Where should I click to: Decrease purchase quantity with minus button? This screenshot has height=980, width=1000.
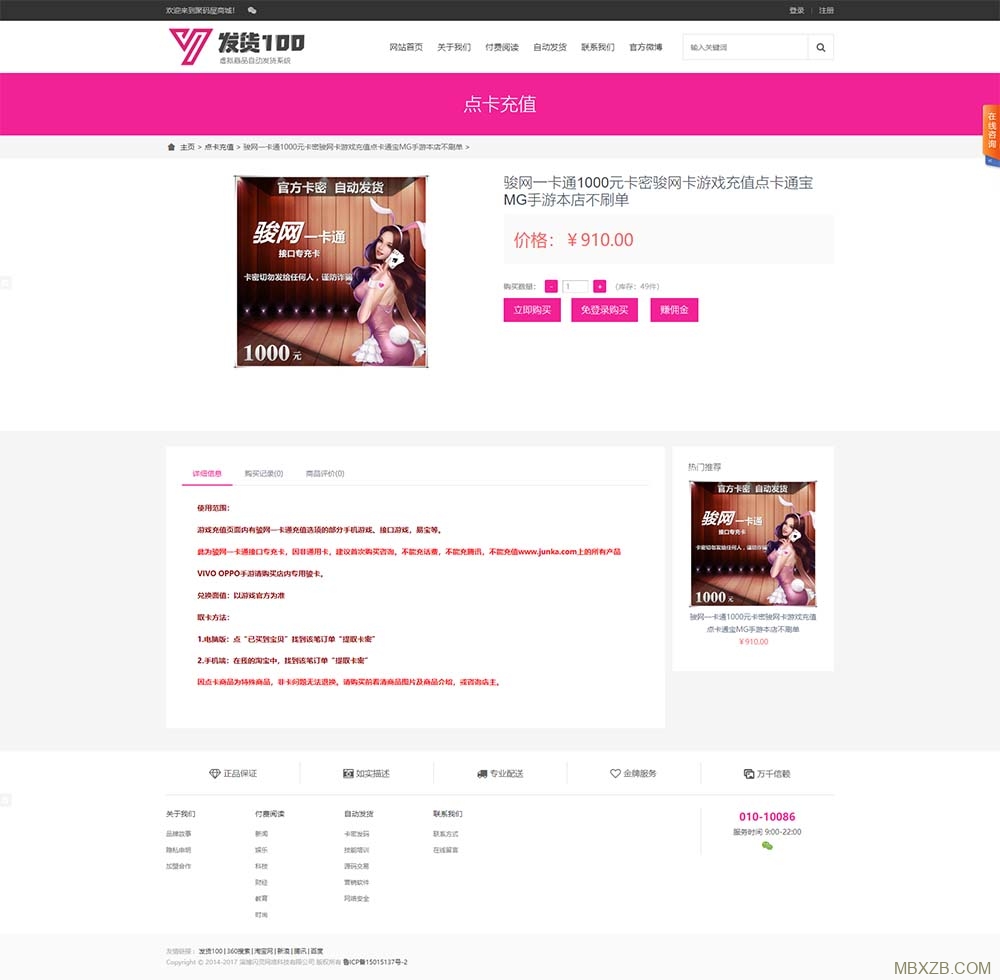point(552,286)
